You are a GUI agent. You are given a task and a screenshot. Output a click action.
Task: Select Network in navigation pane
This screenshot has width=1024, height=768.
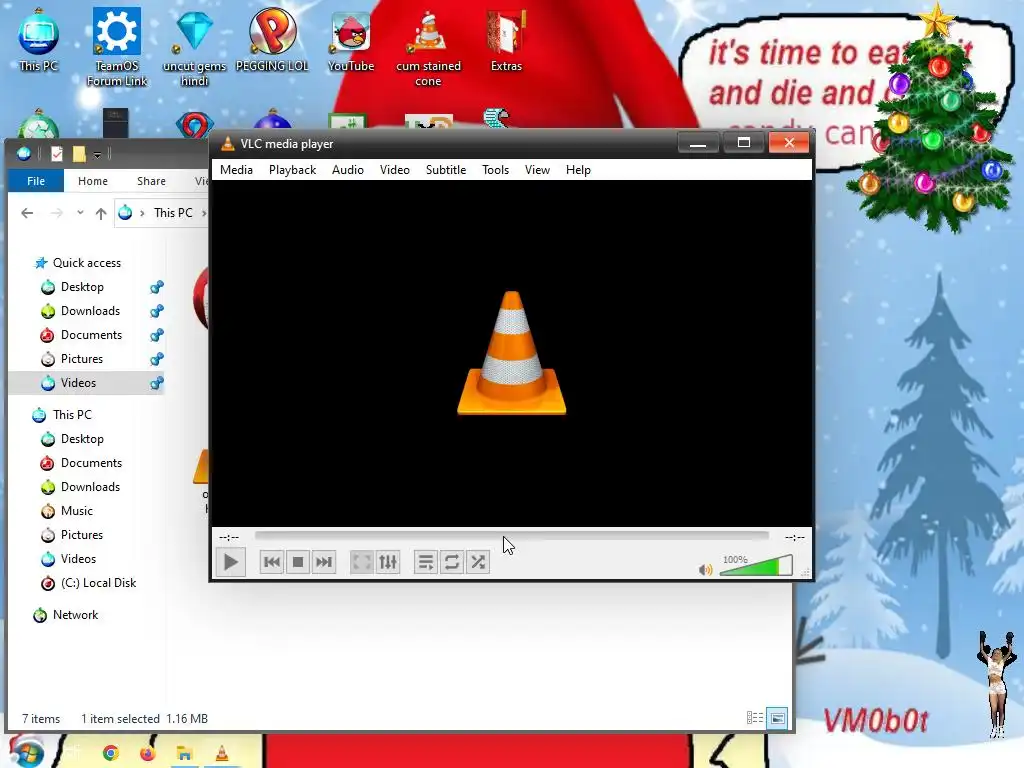(x=75, y=615)
